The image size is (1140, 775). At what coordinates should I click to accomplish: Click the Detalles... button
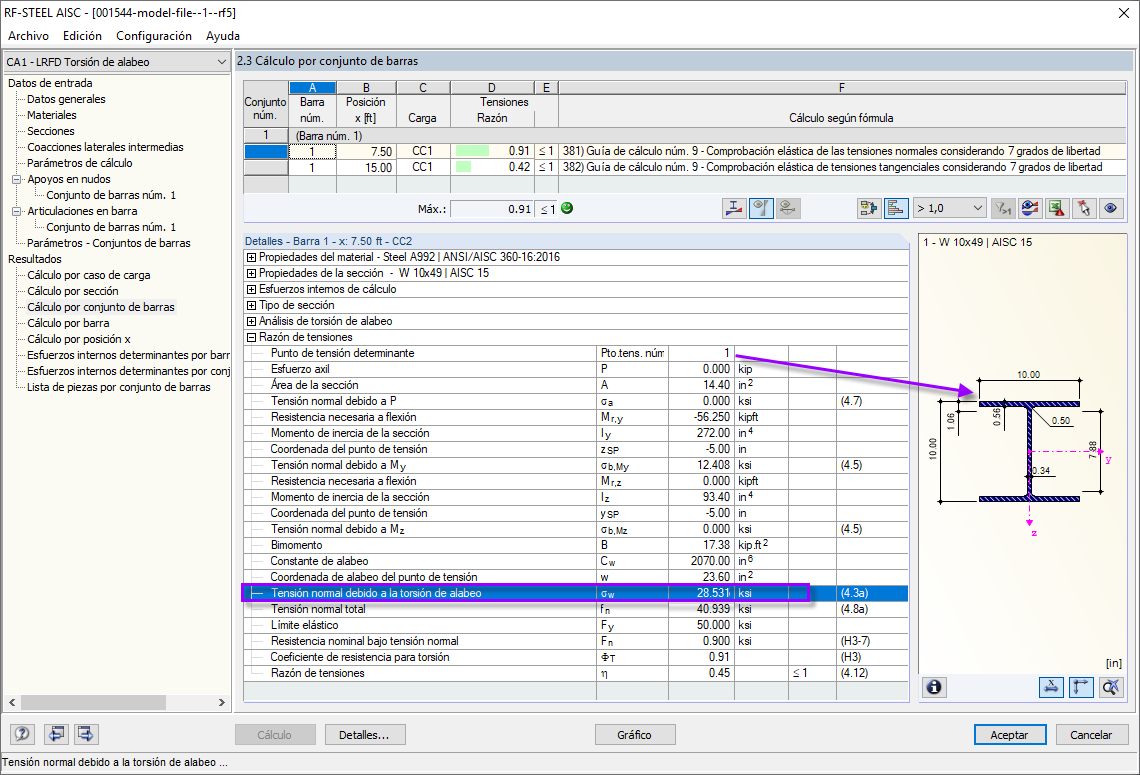click(364, 734)
